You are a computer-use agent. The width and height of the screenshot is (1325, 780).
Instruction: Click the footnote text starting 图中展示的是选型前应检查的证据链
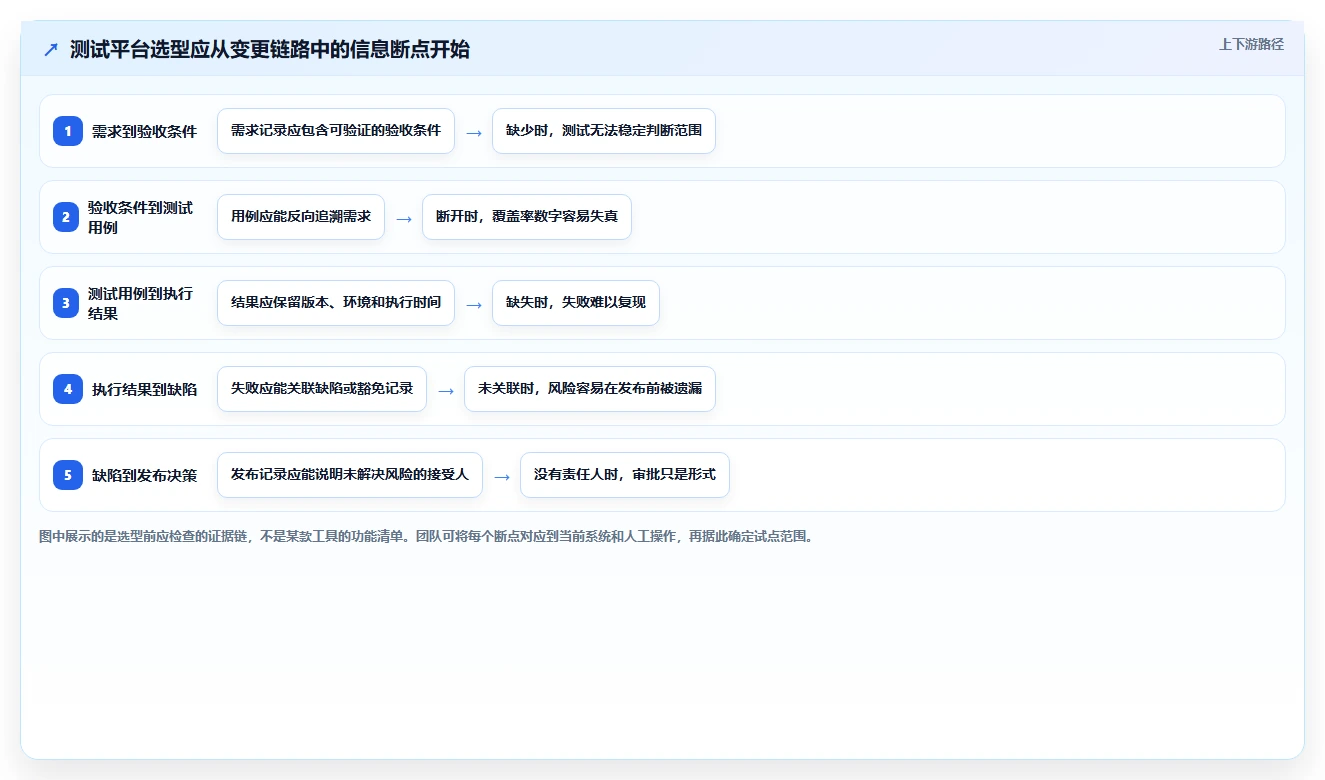point(428,536)
